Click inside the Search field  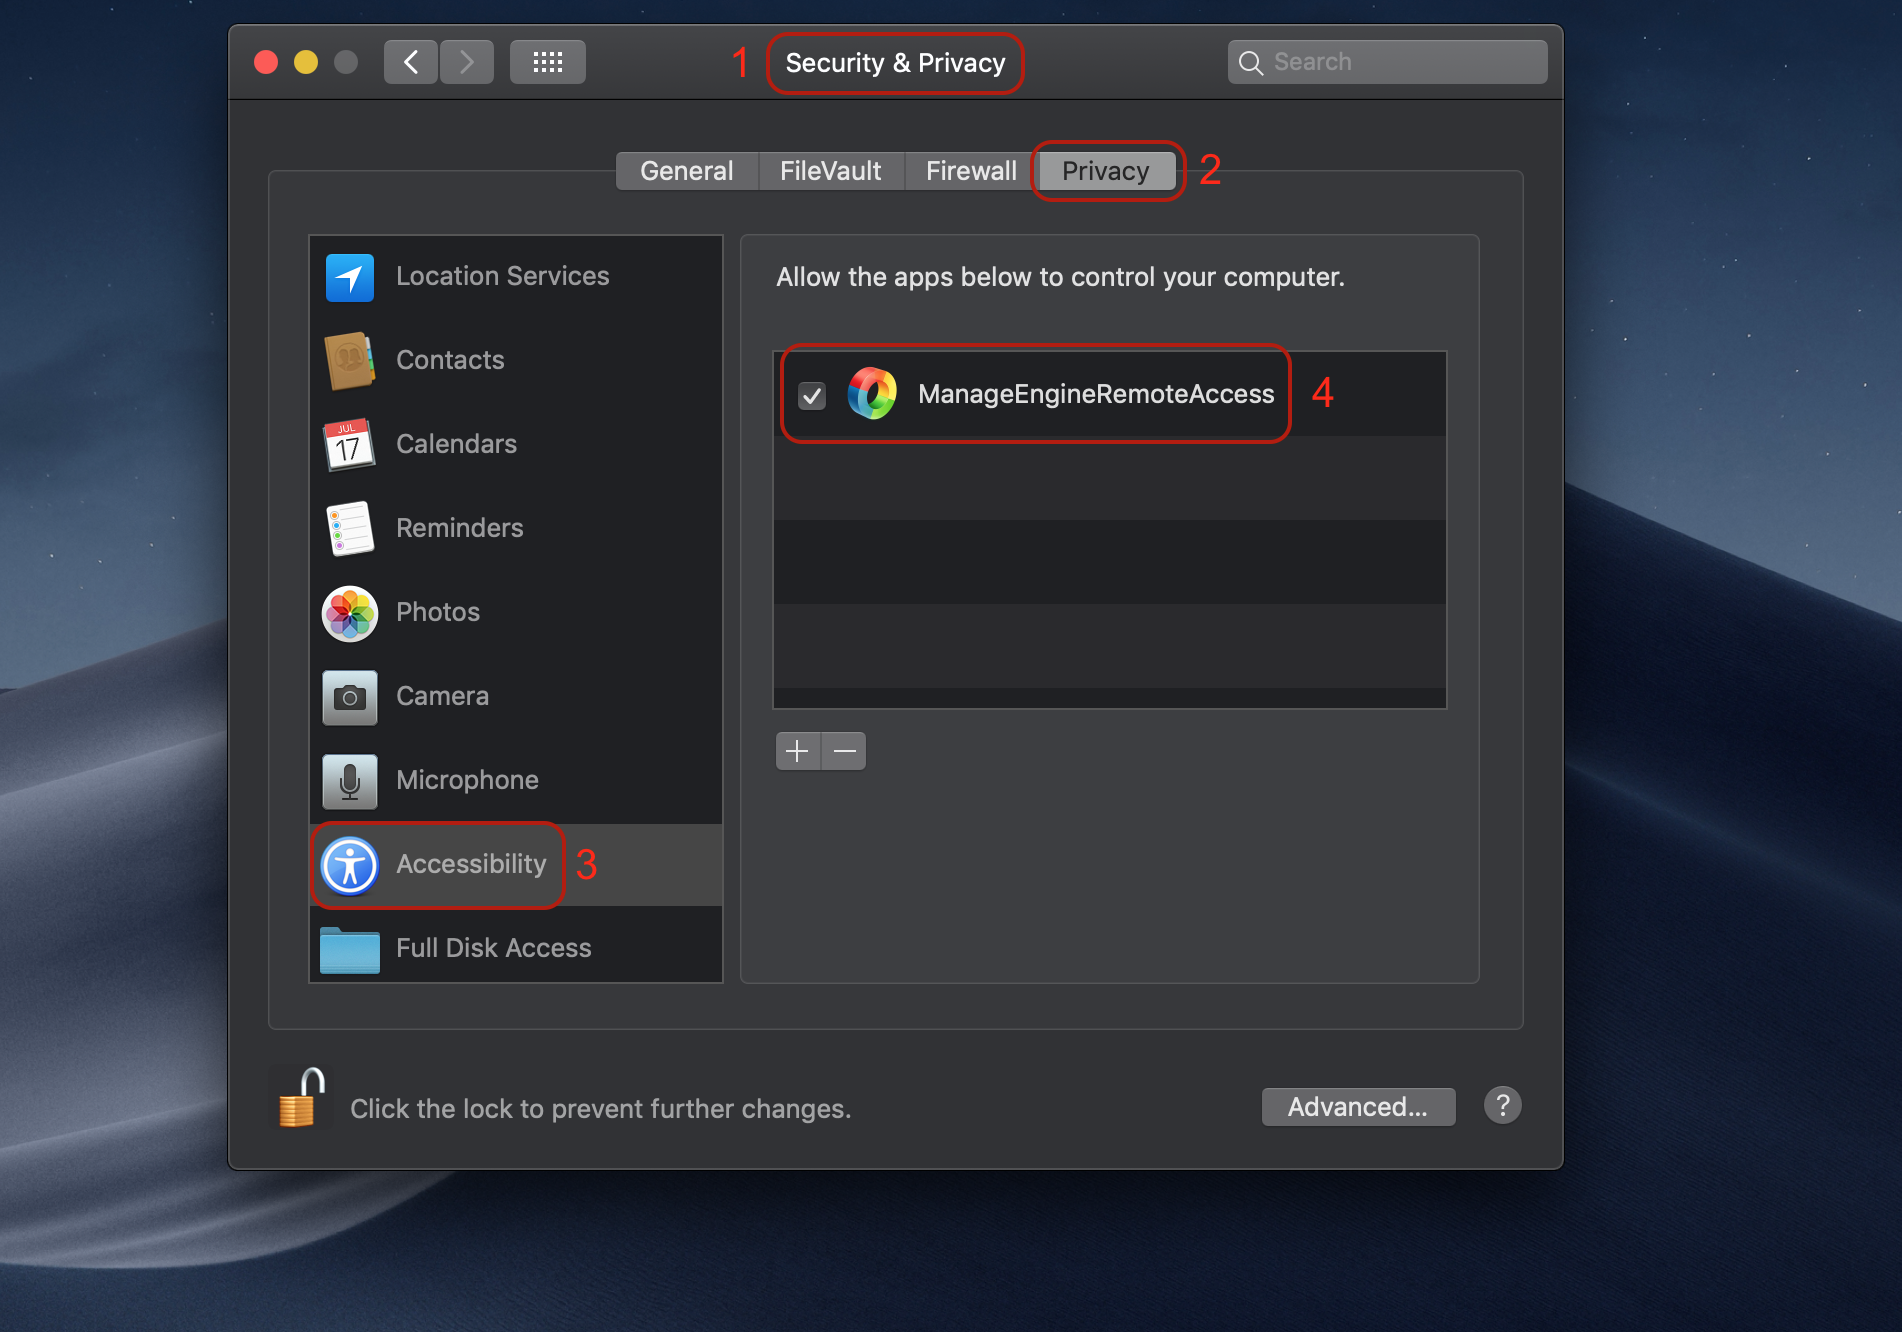[1386, 61]
